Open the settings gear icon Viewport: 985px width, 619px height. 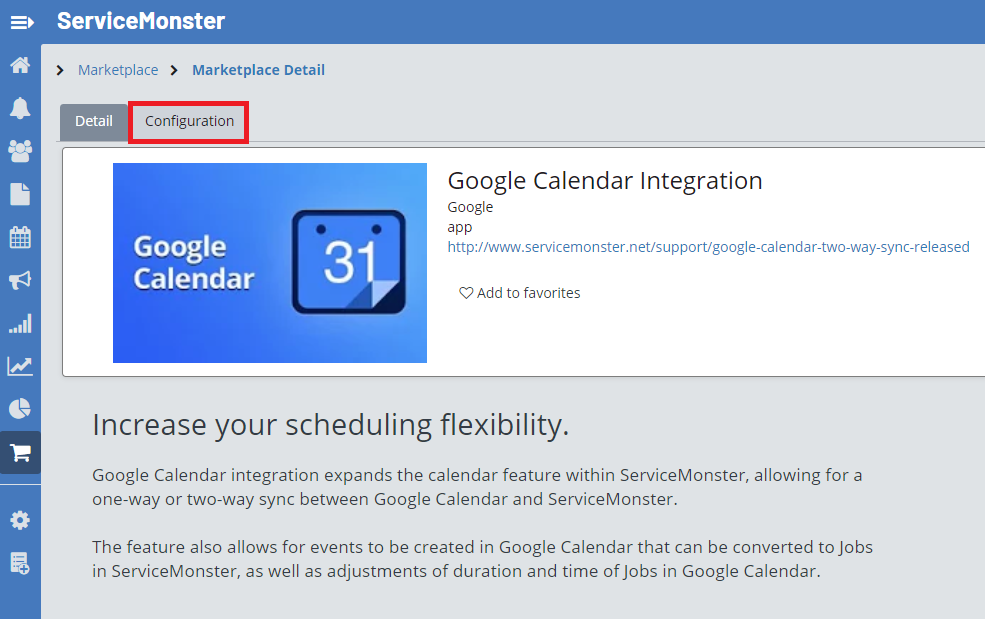(20, 520)
